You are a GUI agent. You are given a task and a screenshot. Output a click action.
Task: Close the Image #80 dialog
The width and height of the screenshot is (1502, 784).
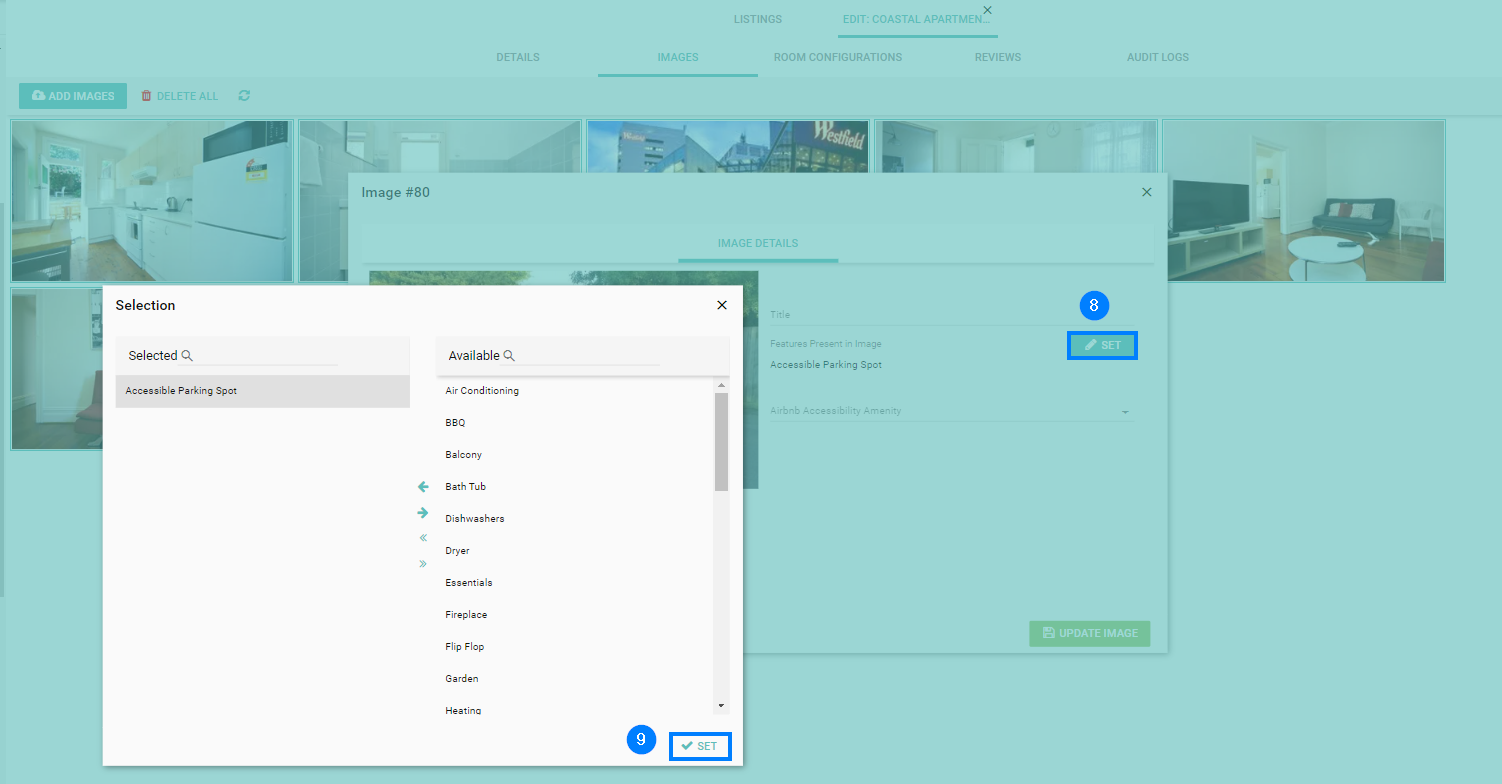click(x=1147, y=192)
